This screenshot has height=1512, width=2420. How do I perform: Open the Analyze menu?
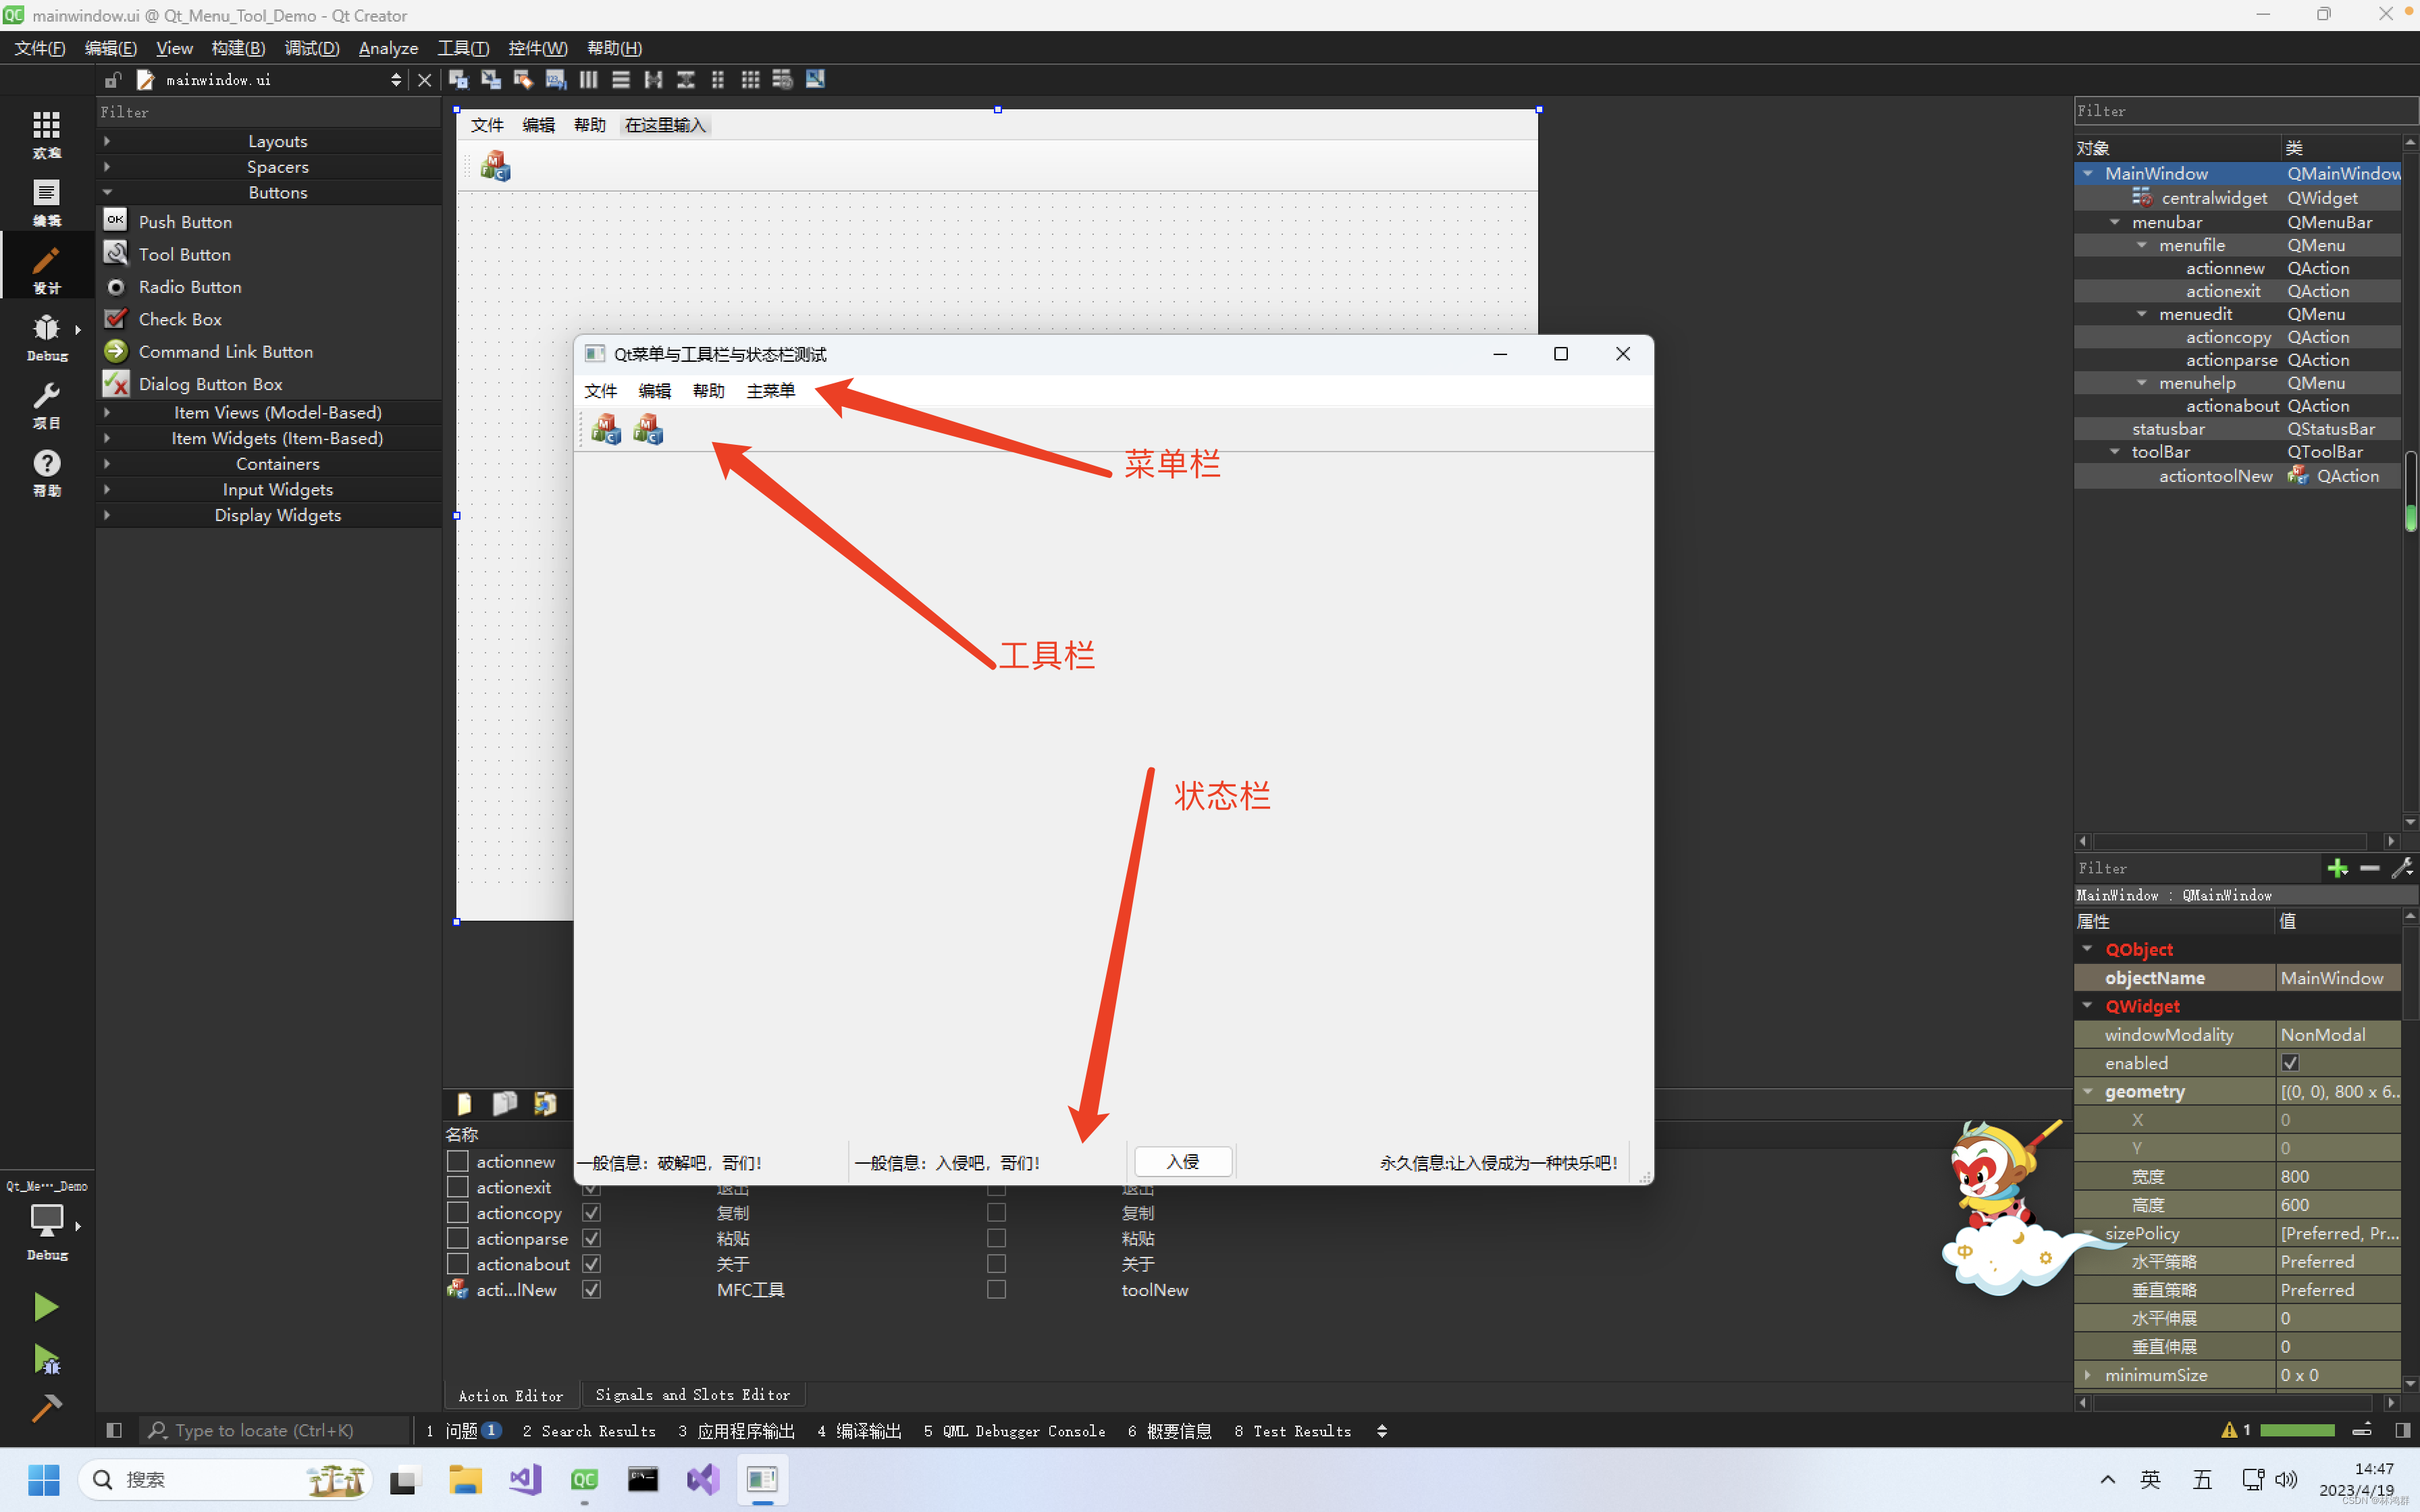click(x=388, y=48)
